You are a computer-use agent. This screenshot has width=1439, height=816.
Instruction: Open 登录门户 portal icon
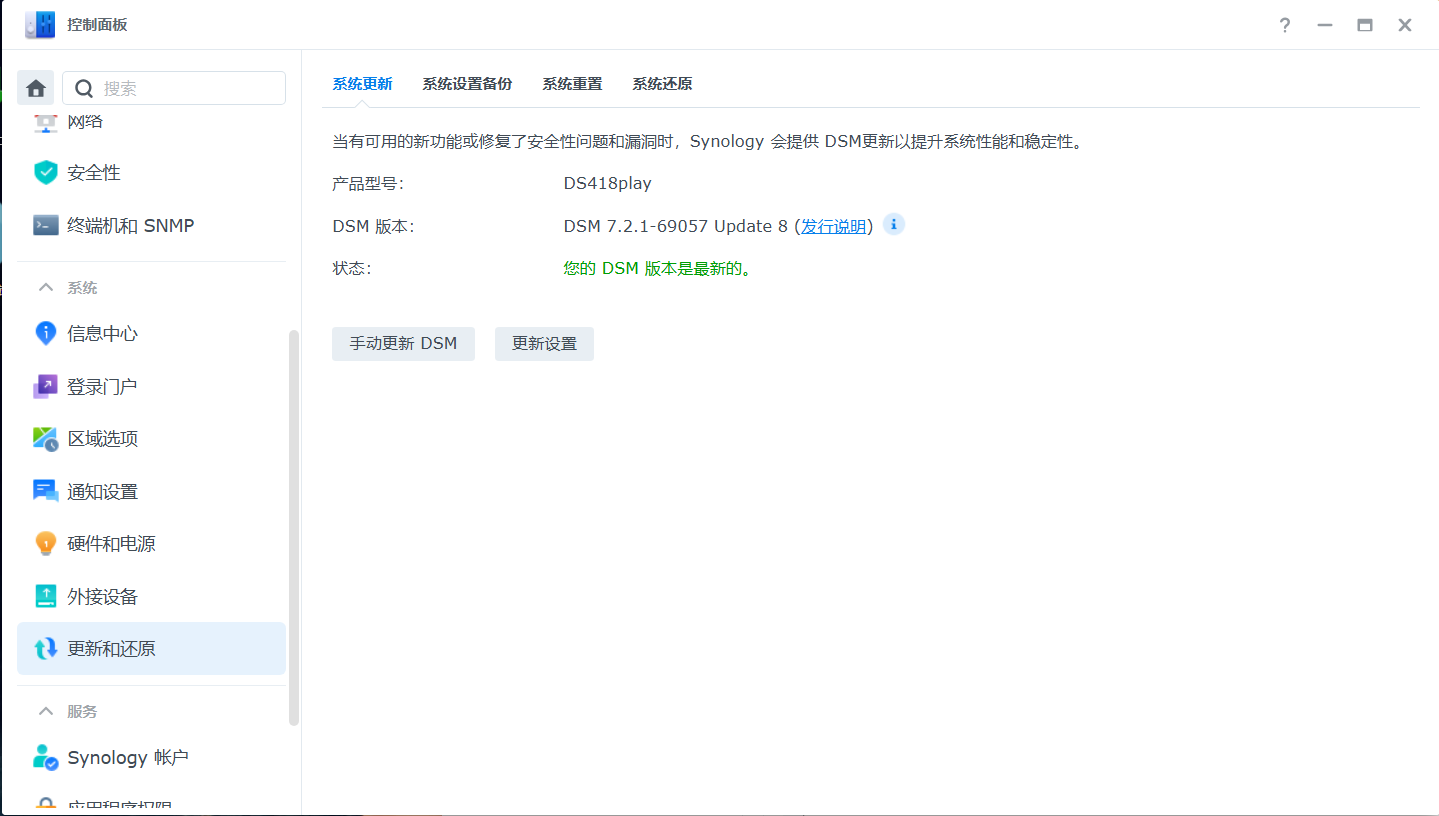[x=46, y=386]
